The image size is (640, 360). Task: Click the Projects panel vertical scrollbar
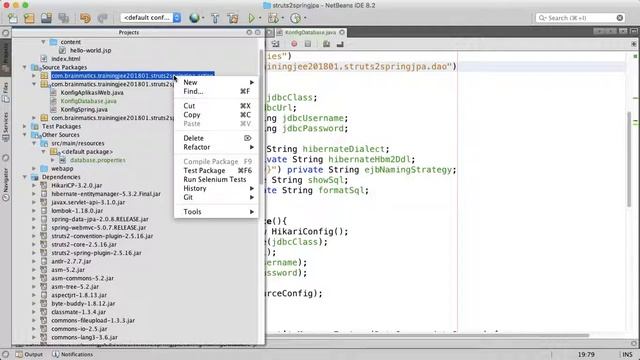(x=261, y=116)
